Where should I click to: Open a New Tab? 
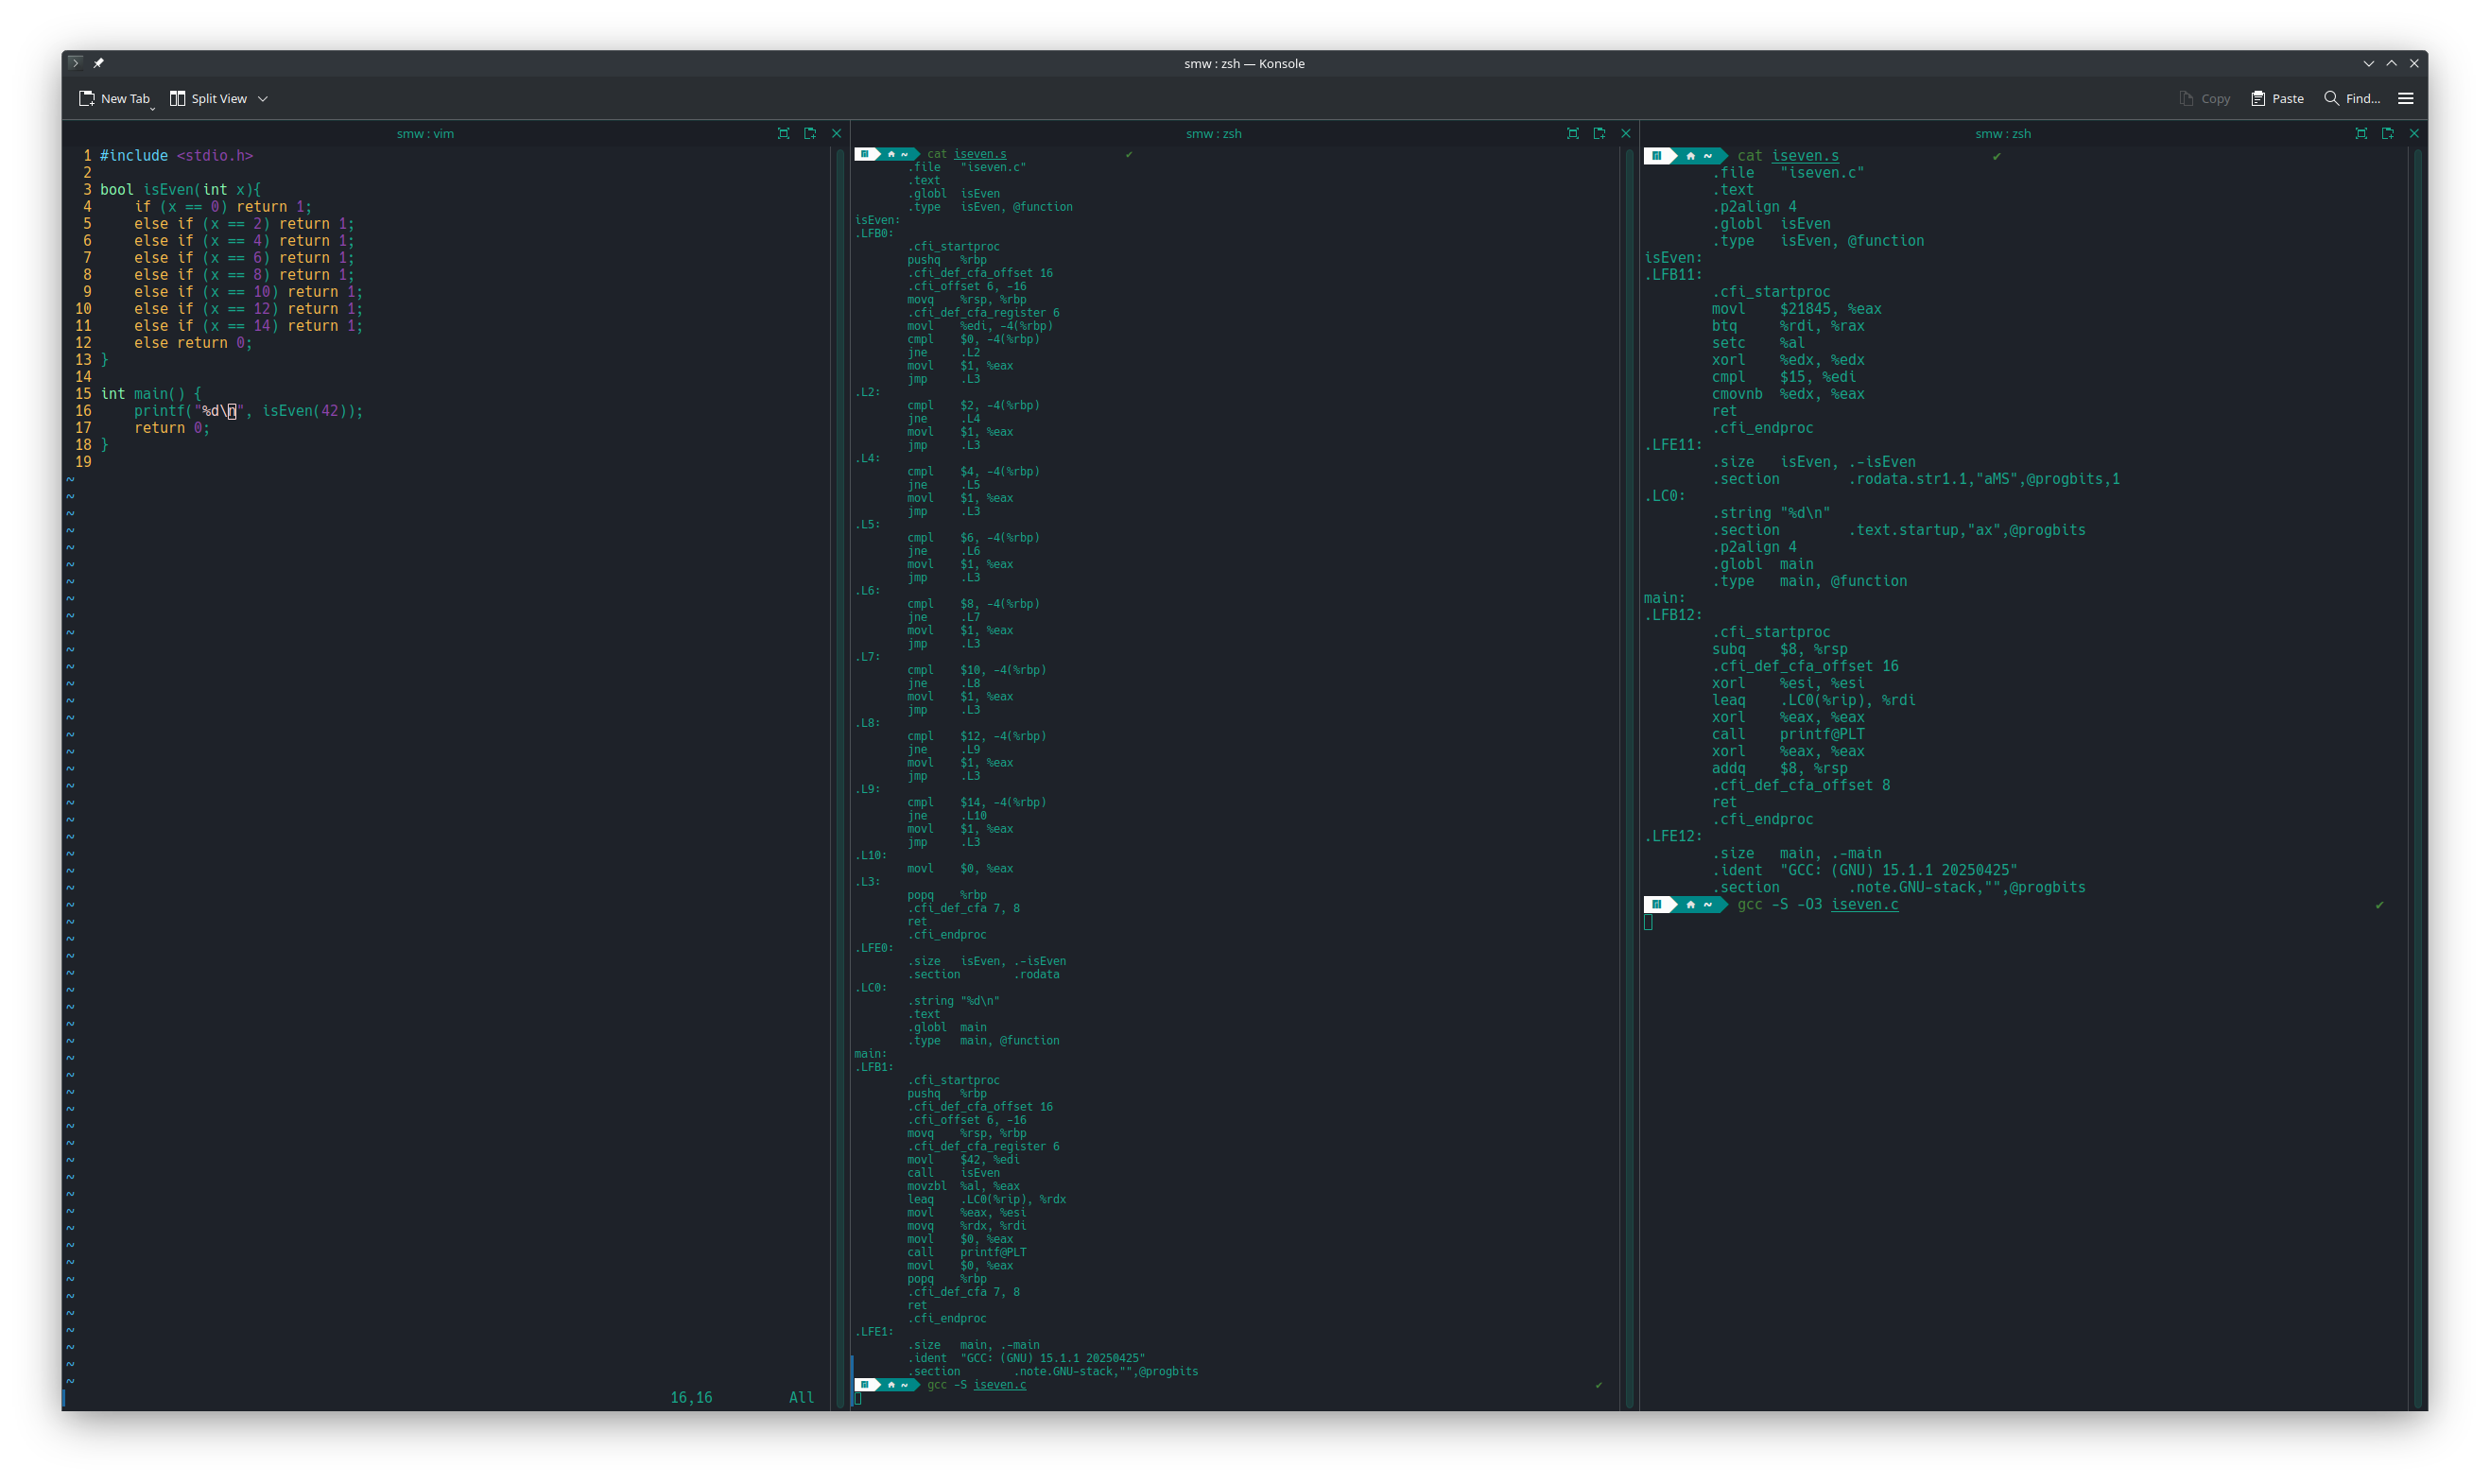coord(114,98)
